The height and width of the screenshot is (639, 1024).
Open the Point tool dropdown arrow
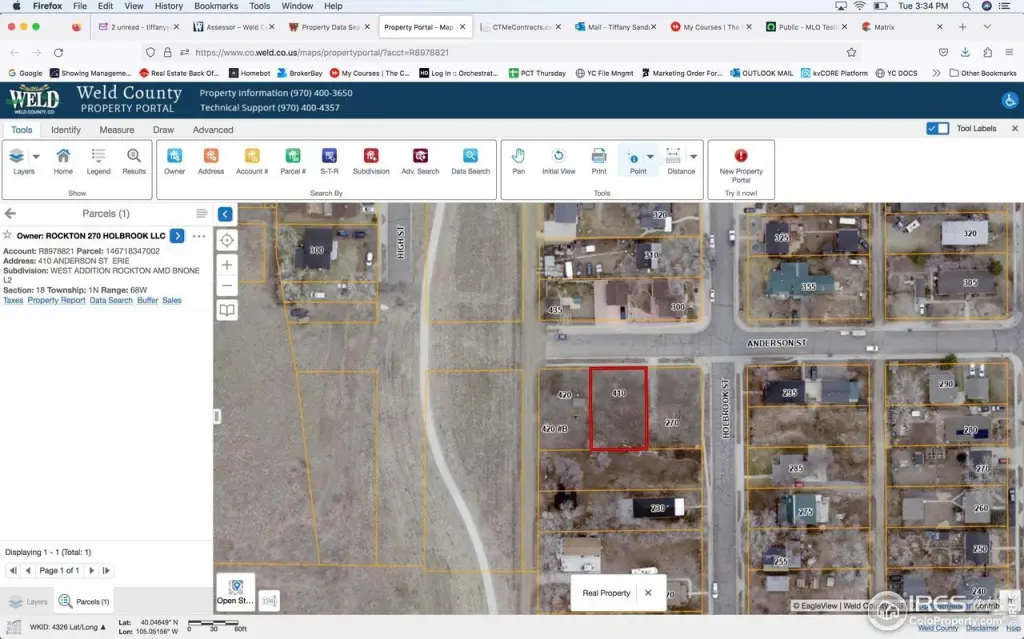coord(651,157)
